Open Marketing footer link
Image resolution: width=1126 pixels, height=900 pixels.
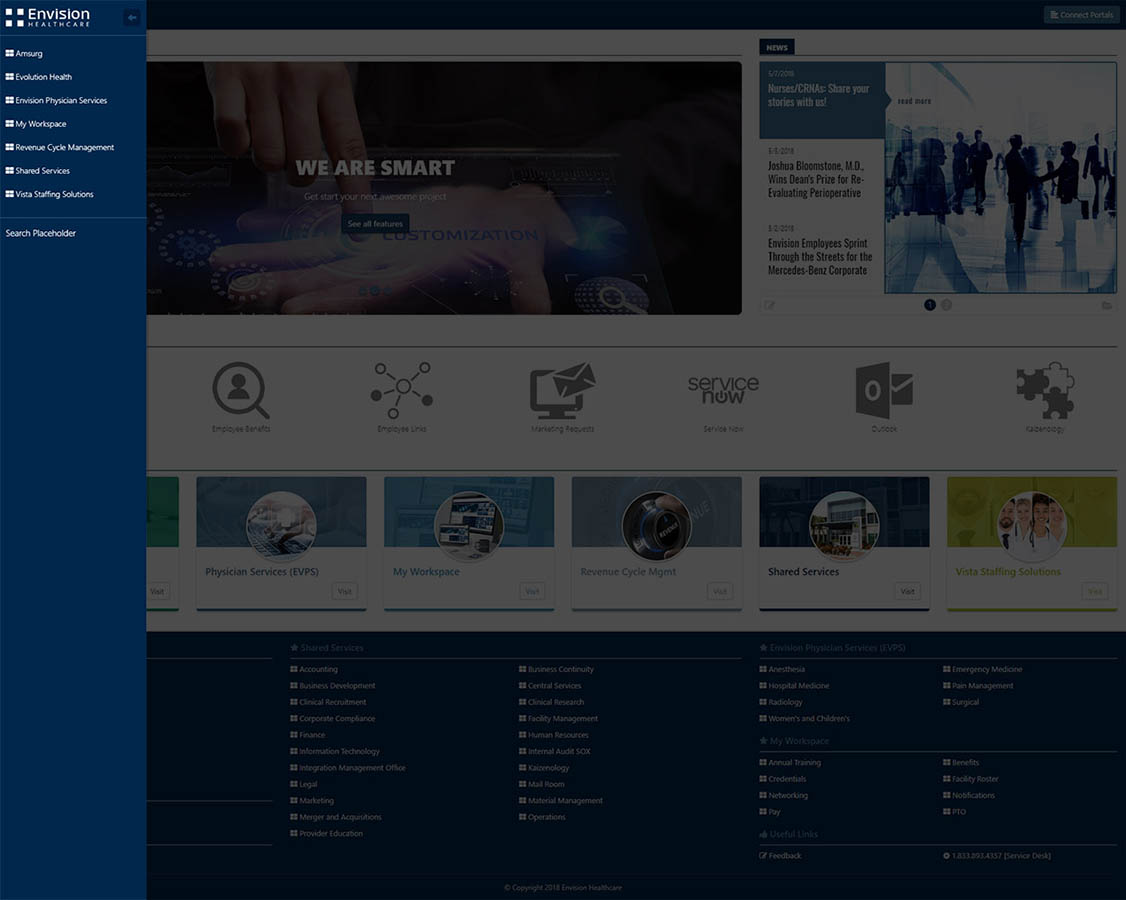click(x=312, y=801)
